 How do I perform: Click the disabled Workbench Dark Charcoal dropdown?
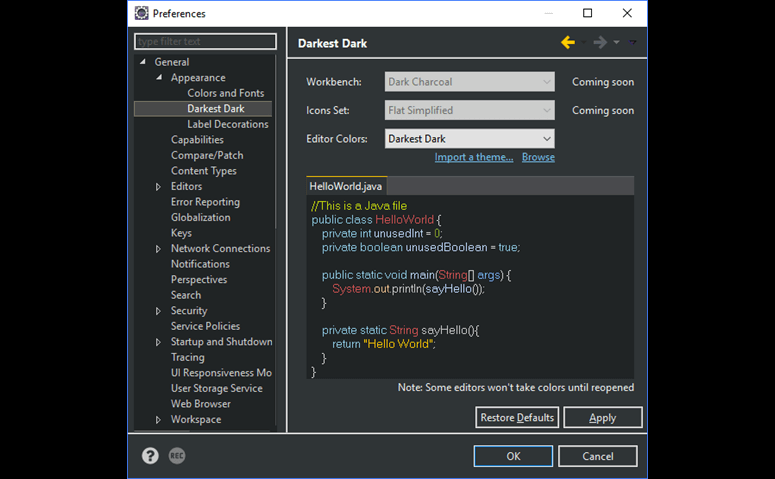[x=470, y=82]
